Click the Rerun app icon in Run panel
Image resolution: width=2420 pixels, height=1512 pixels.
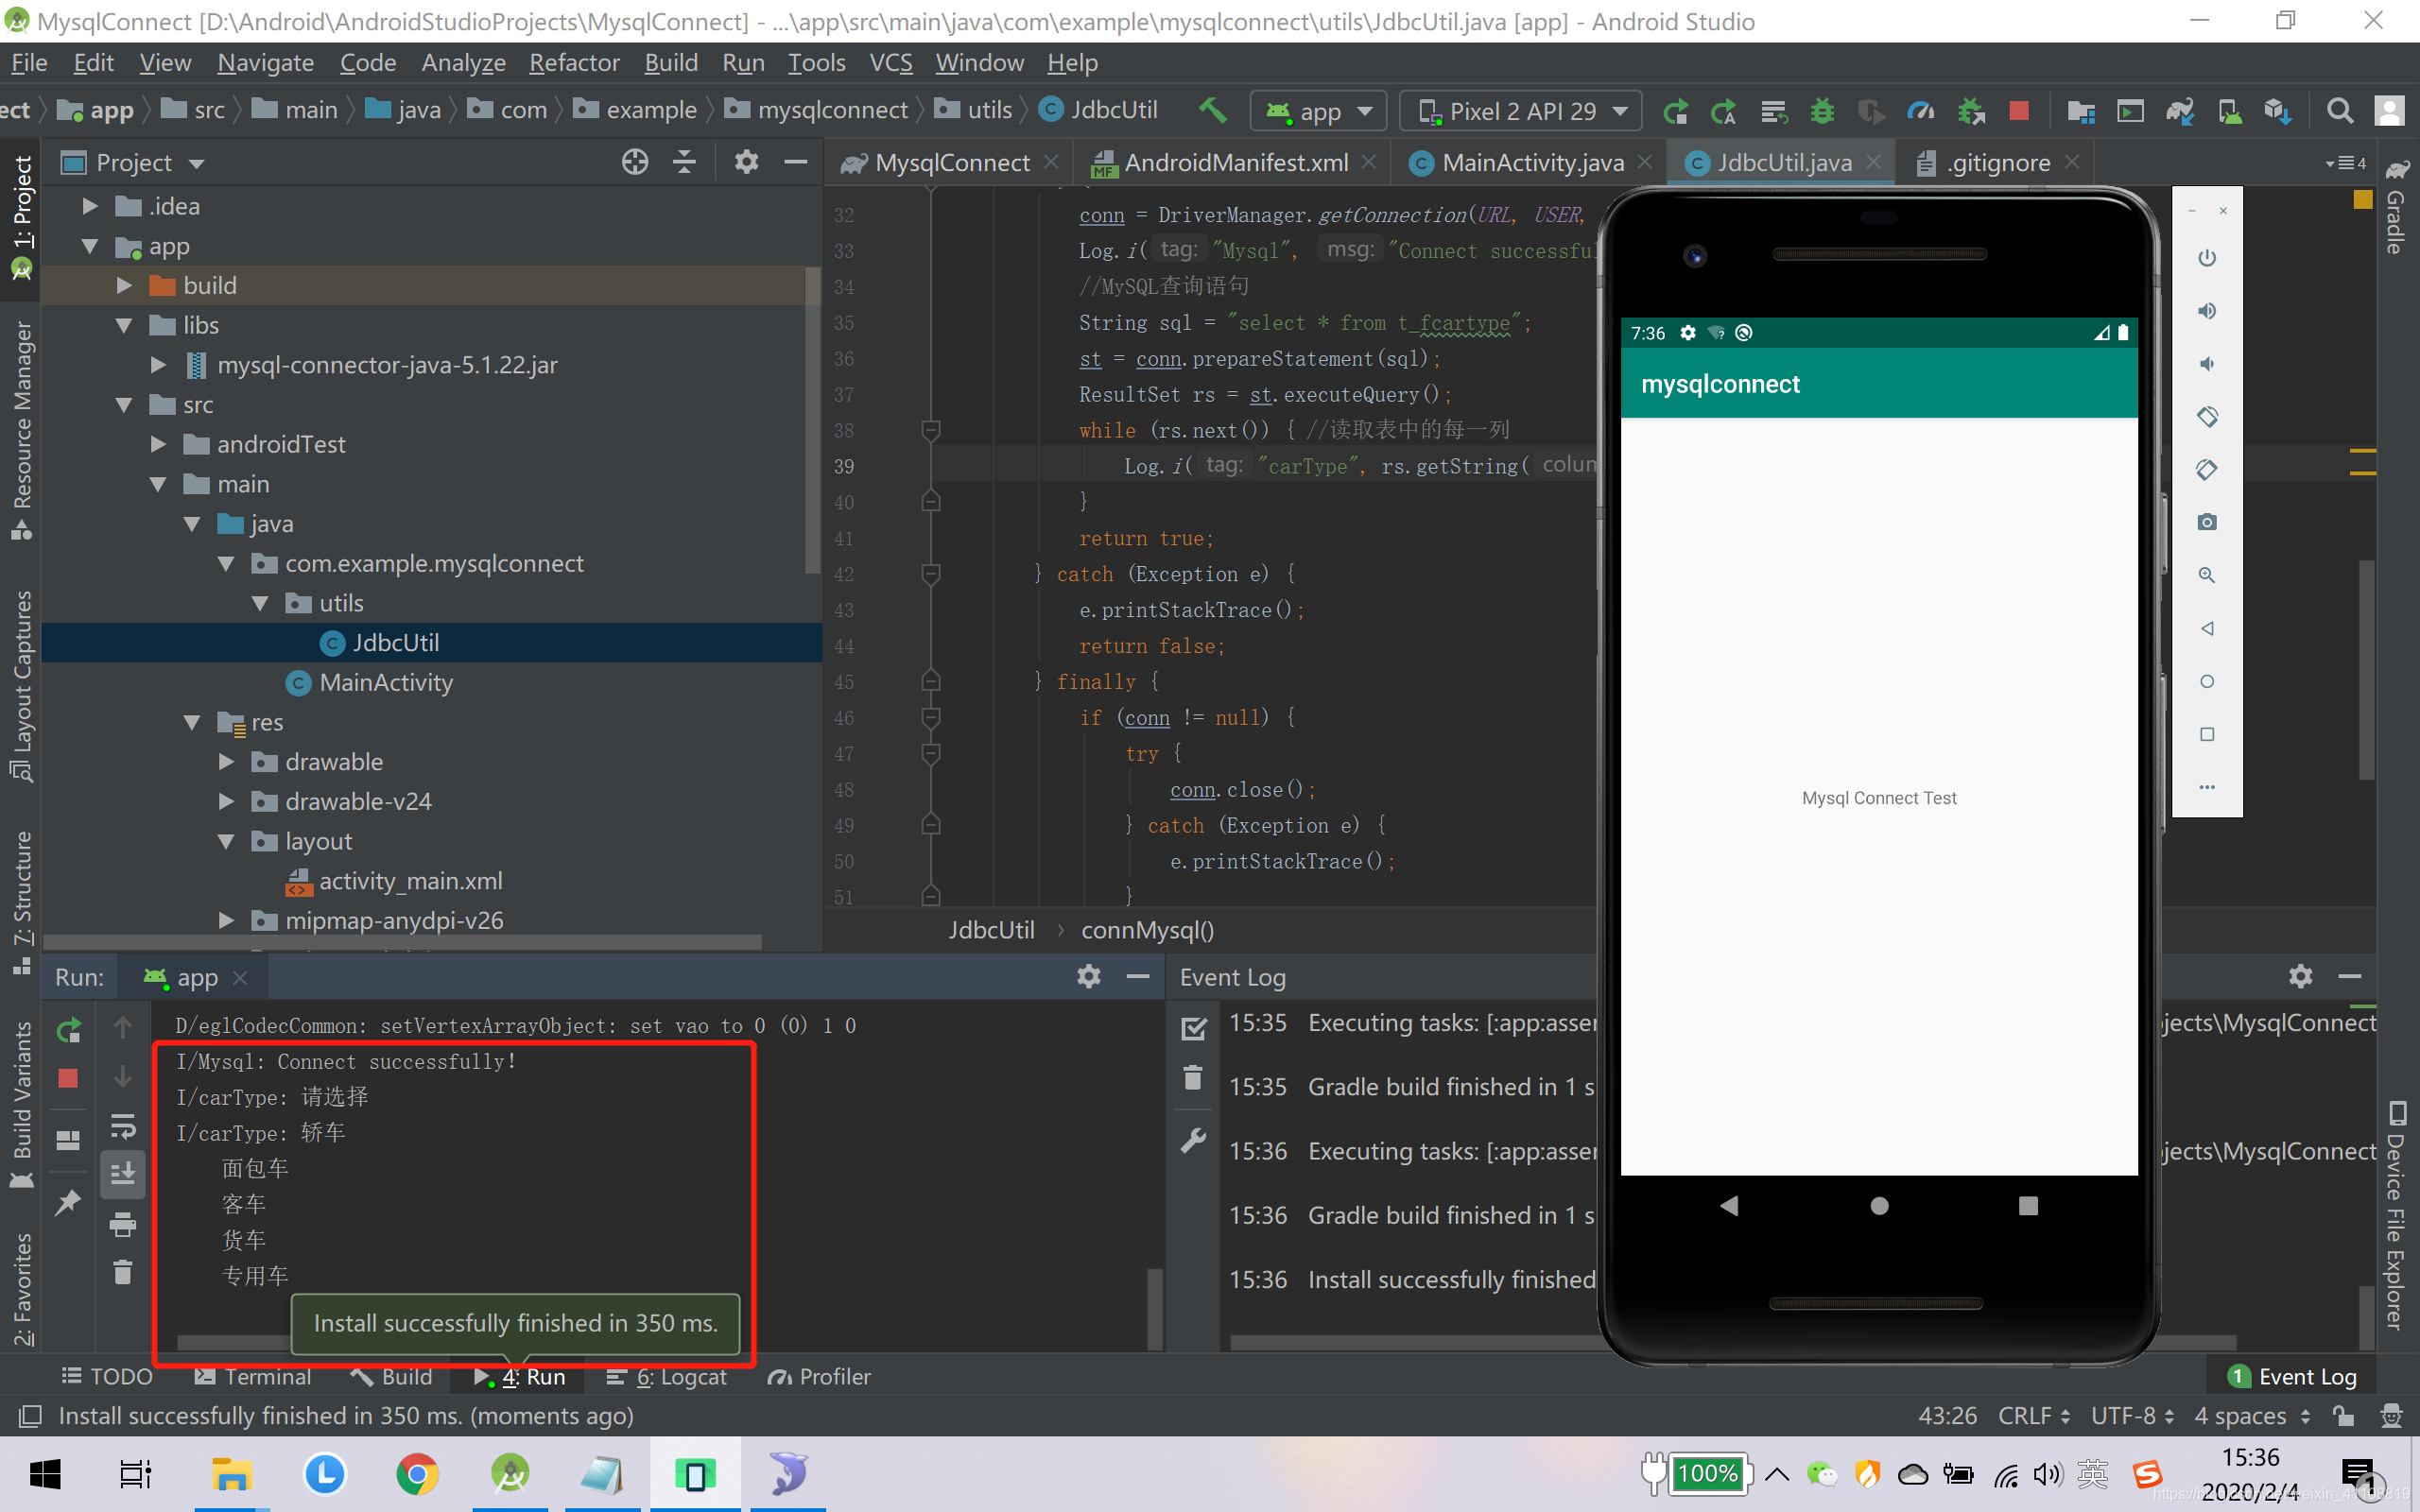(68, 1029)
